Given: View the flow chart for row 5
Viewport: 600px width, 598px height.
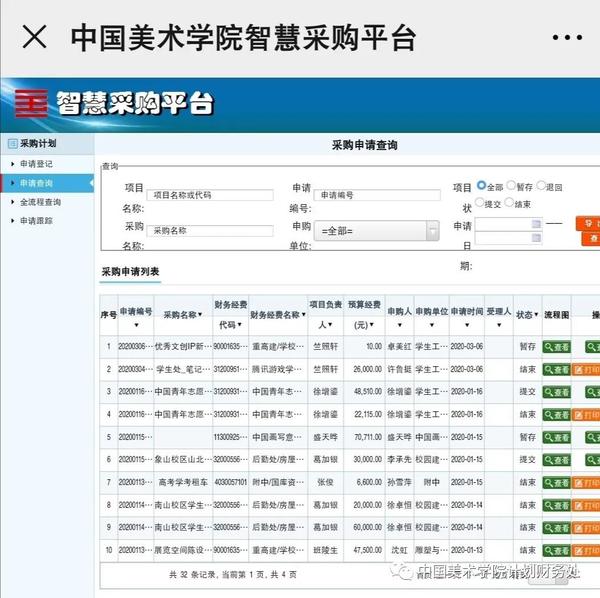Looking at the screenshot, I should coord(556,438).
